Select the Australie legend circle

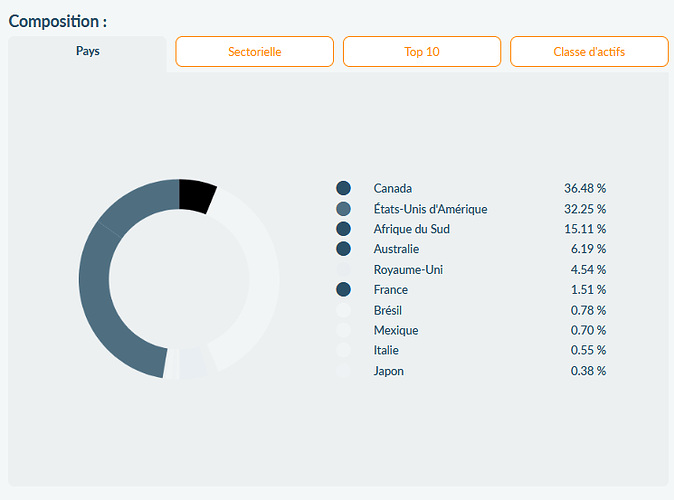click(344, 249)
